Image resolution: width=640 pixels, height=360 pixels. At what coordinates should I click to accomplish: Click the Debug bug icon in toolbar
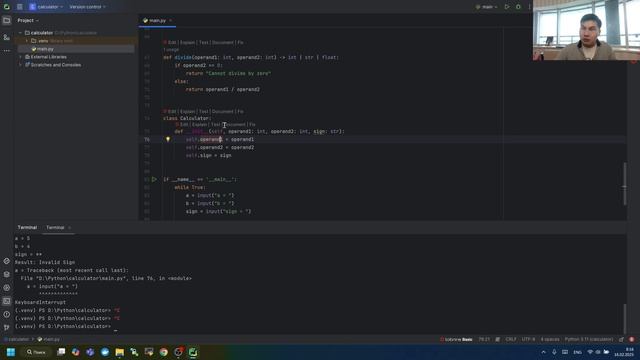pyautogui.click(x=518, y=7)
